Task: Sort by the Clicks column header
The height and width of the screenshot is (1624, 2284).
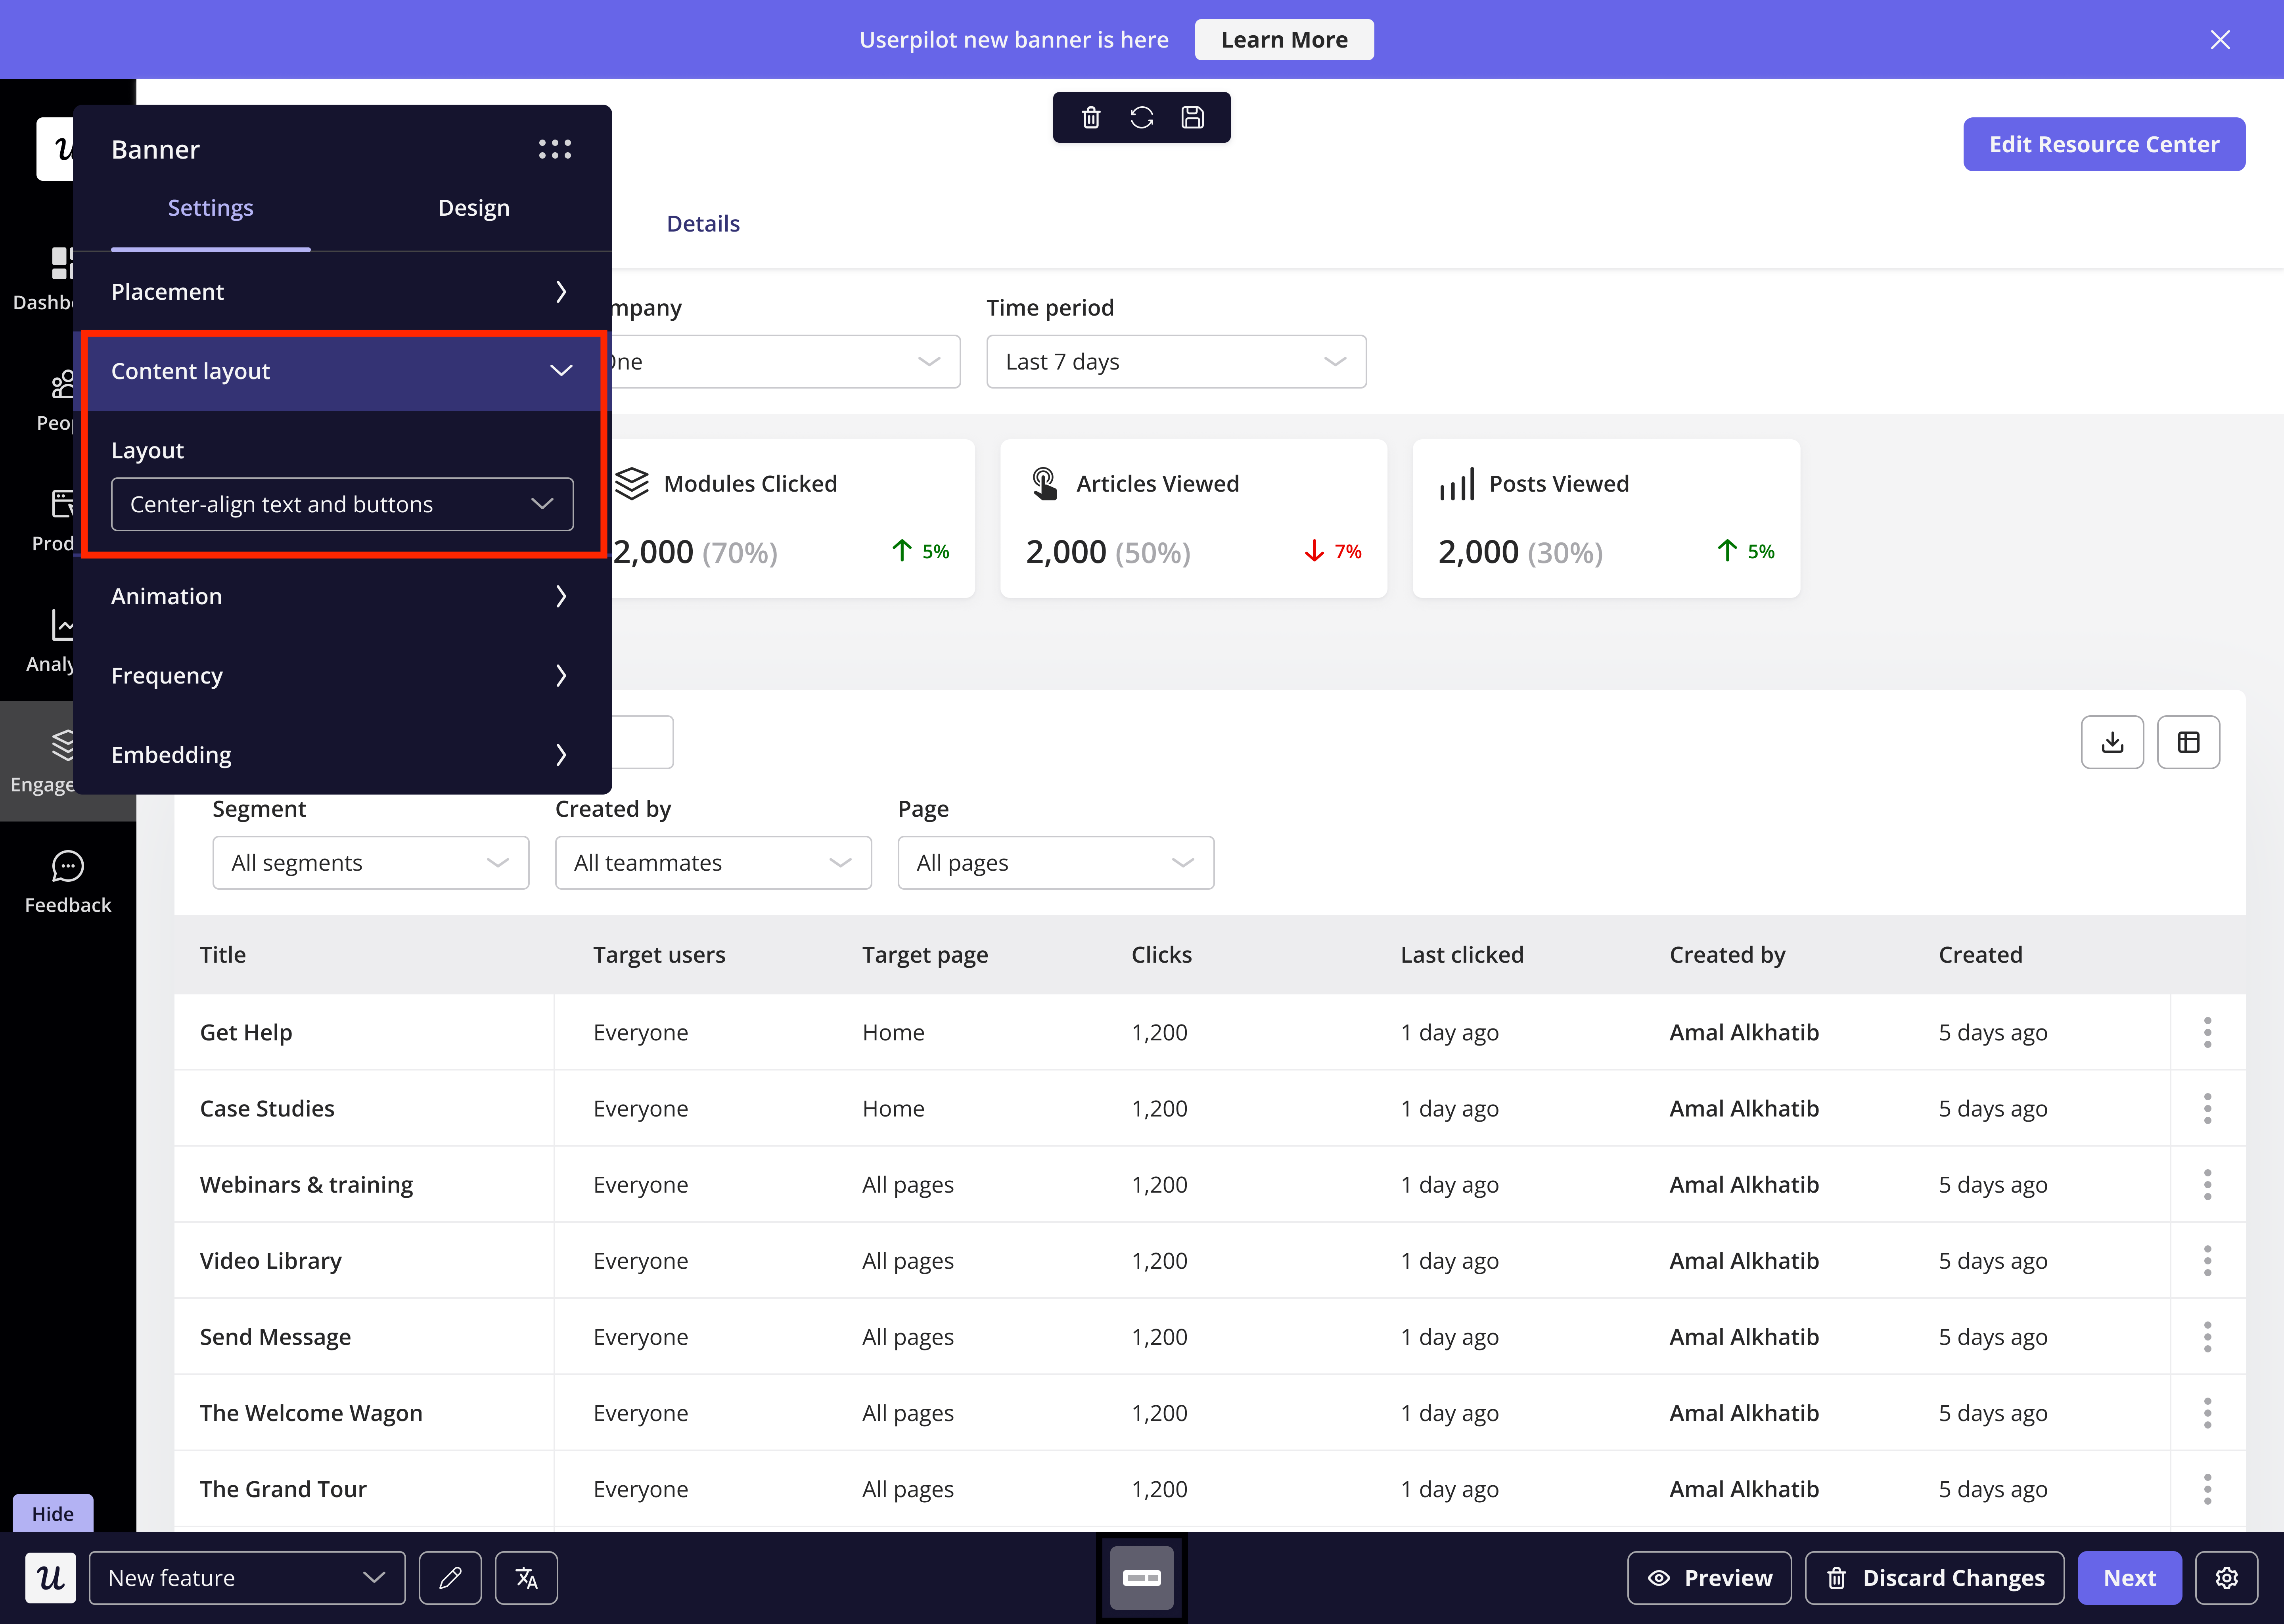Action: point(1161,955)
